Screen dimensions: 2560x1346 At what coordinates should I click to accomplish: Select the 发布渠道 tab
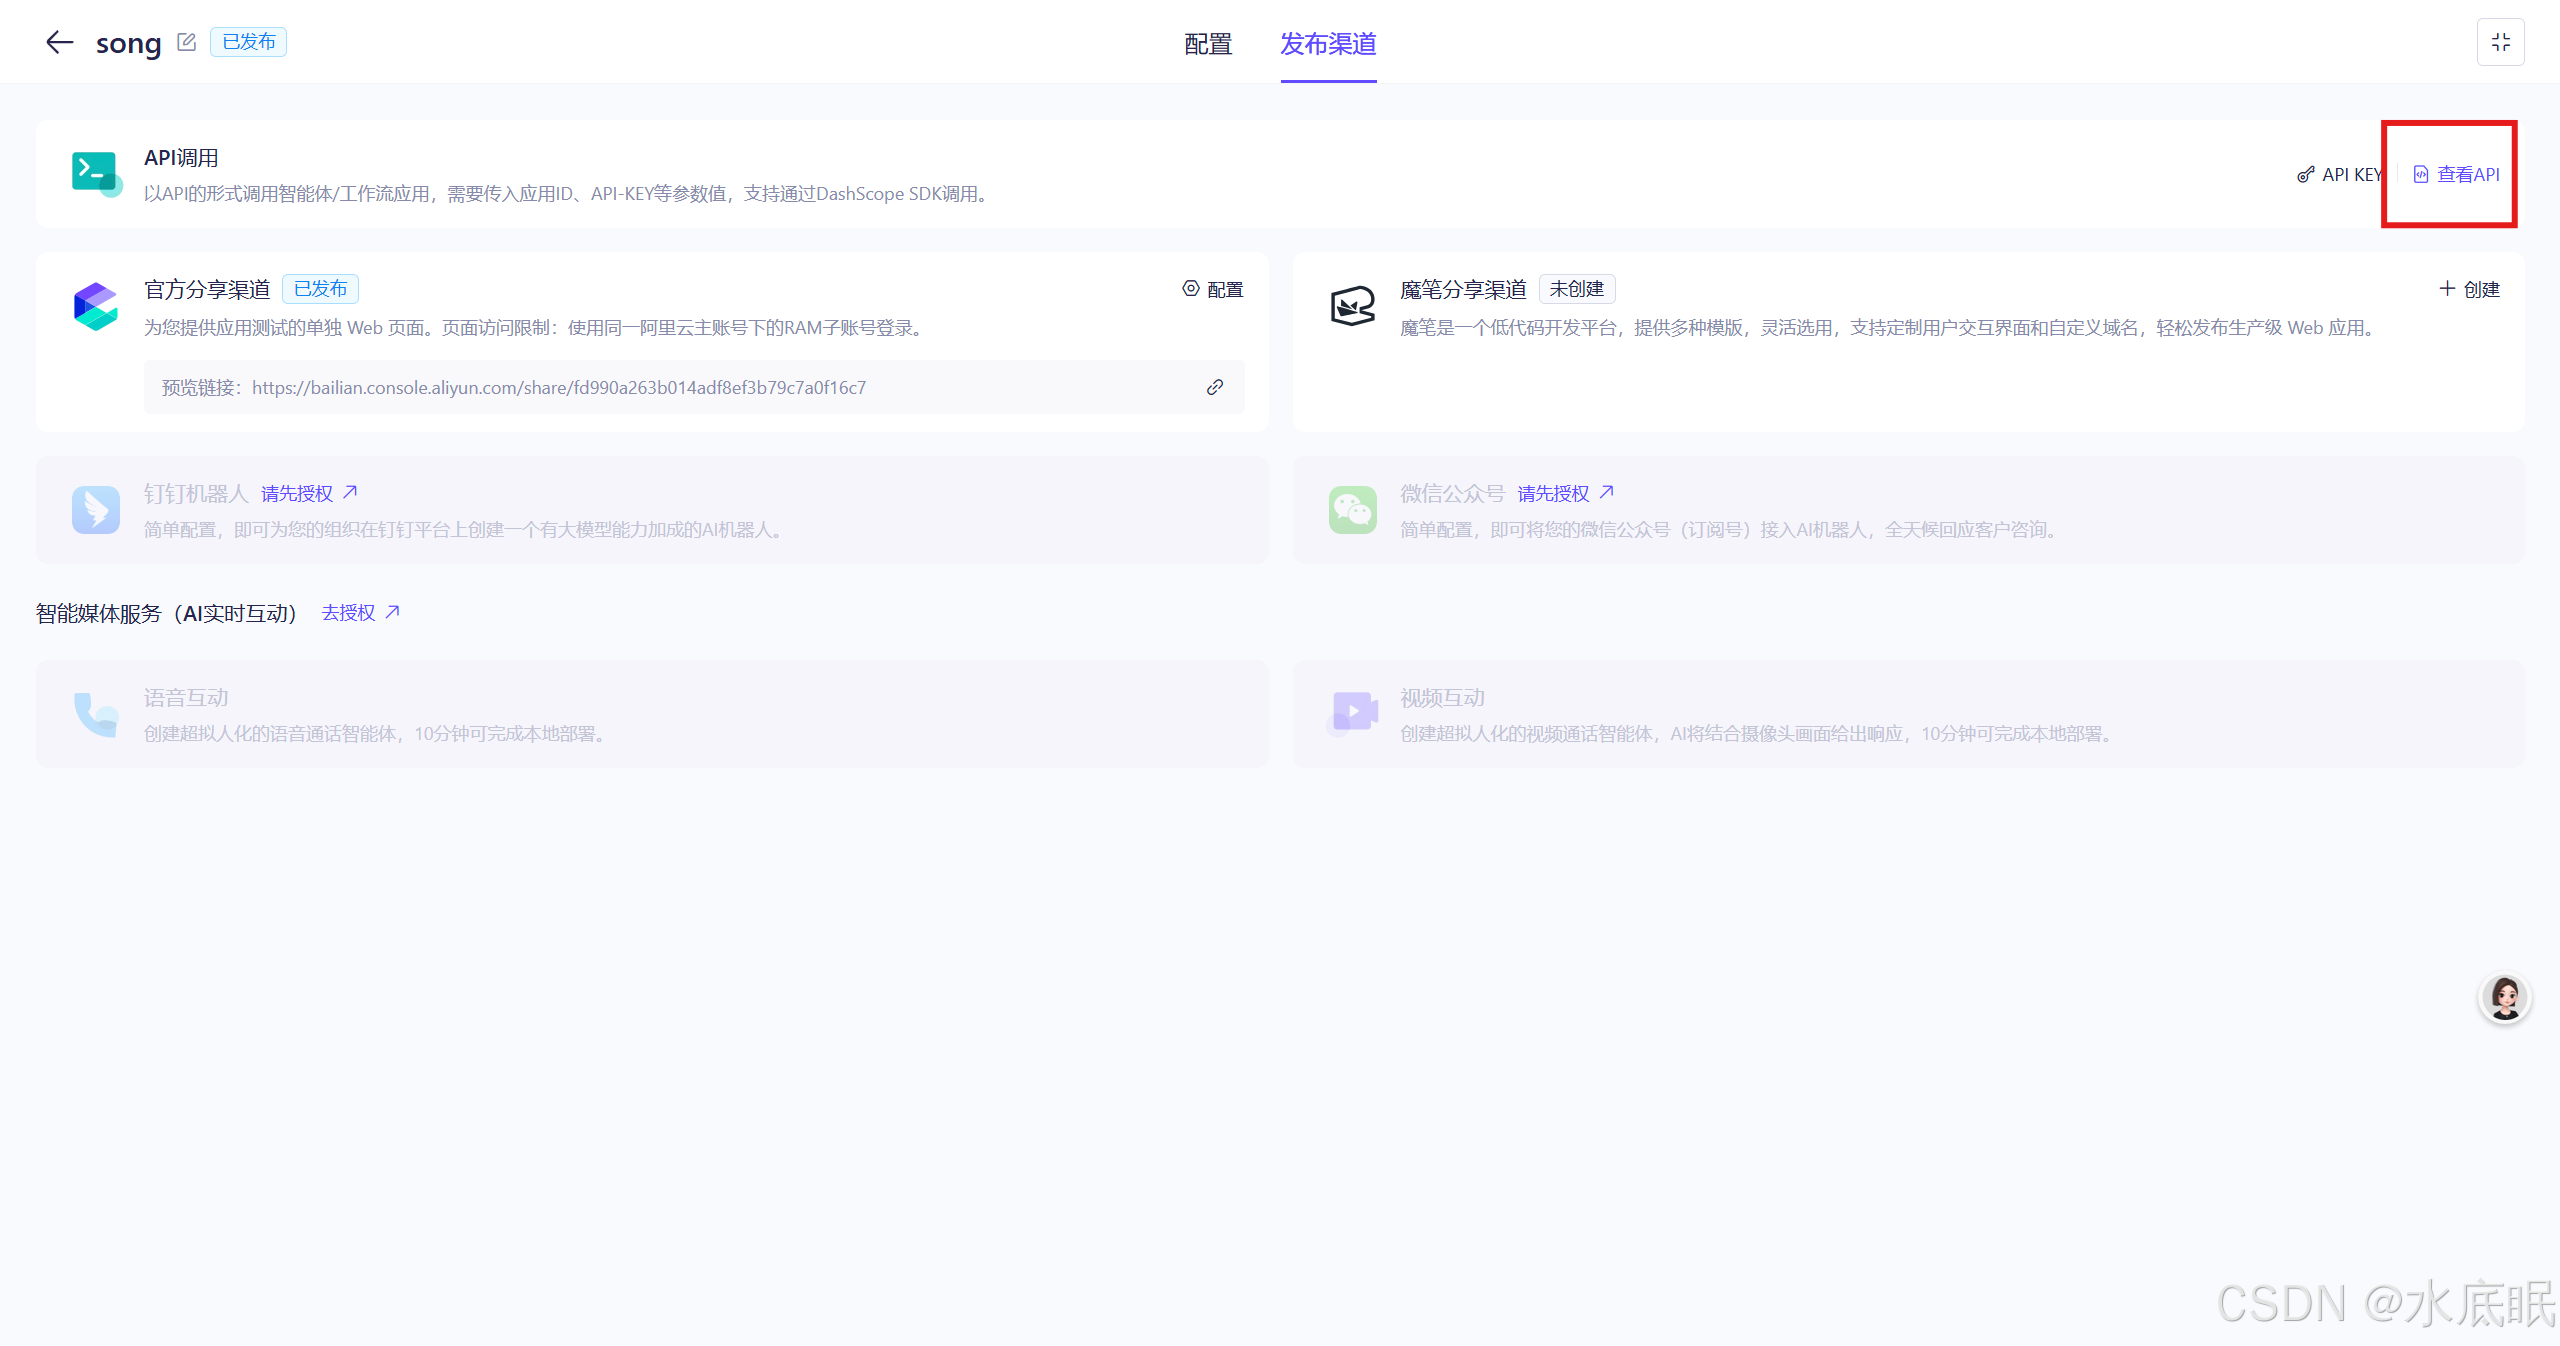tap(1328, 44)
